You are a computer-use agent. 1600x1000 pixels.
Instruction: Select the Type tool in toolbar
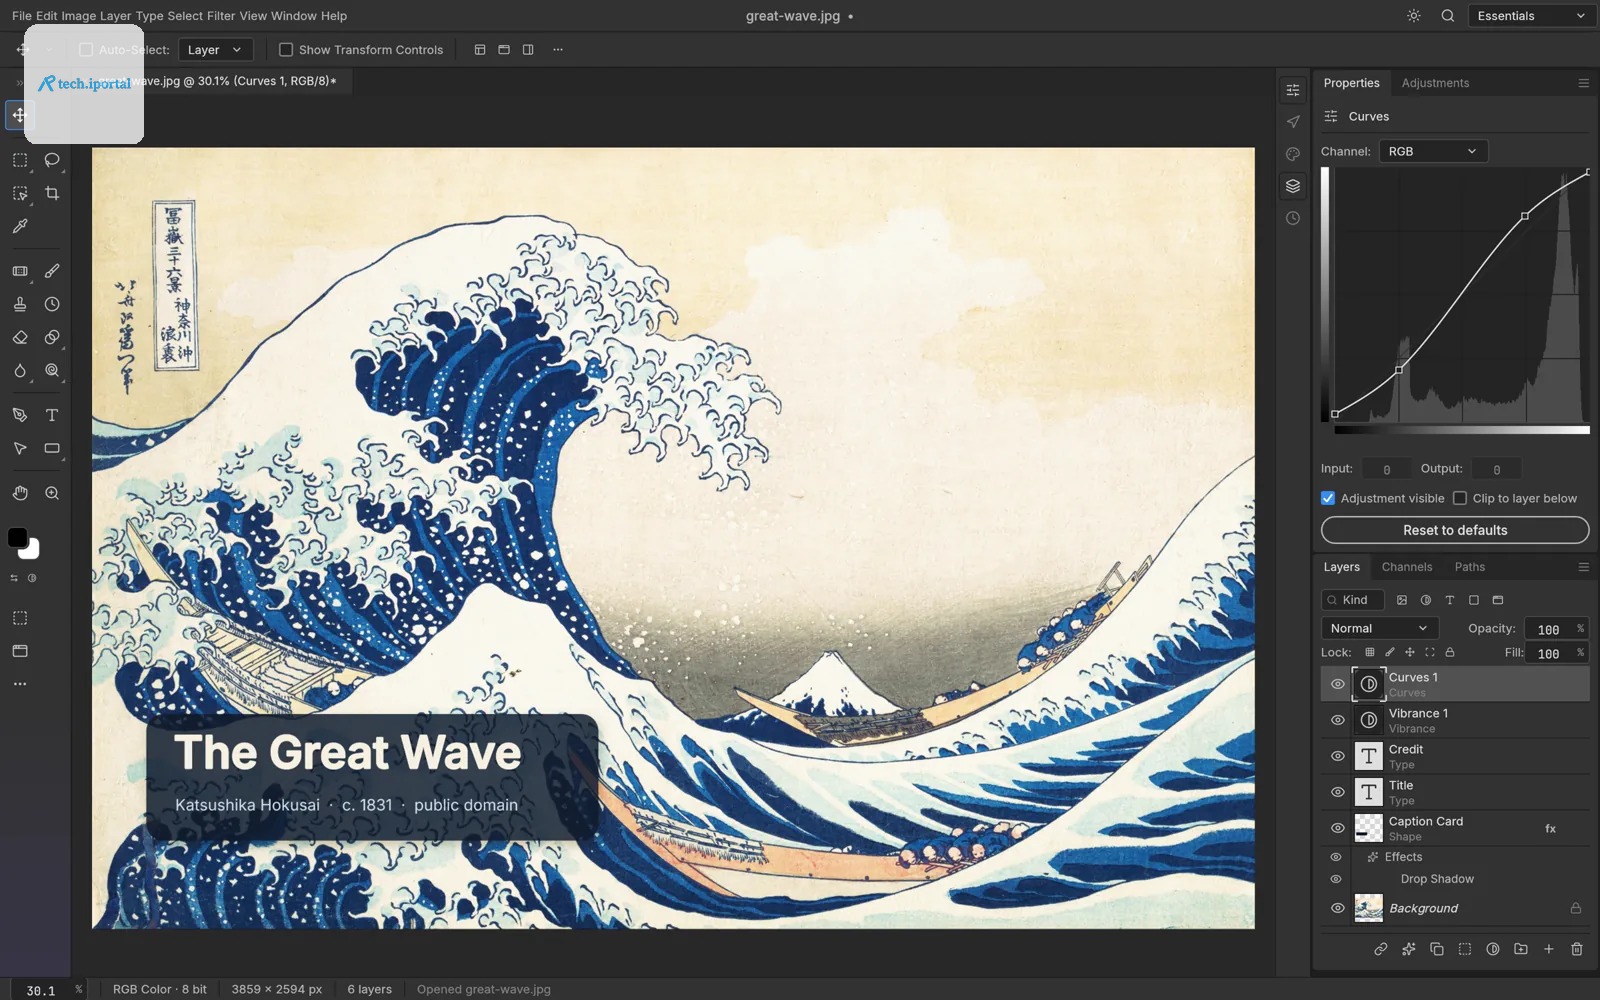[x=52, y=415]
